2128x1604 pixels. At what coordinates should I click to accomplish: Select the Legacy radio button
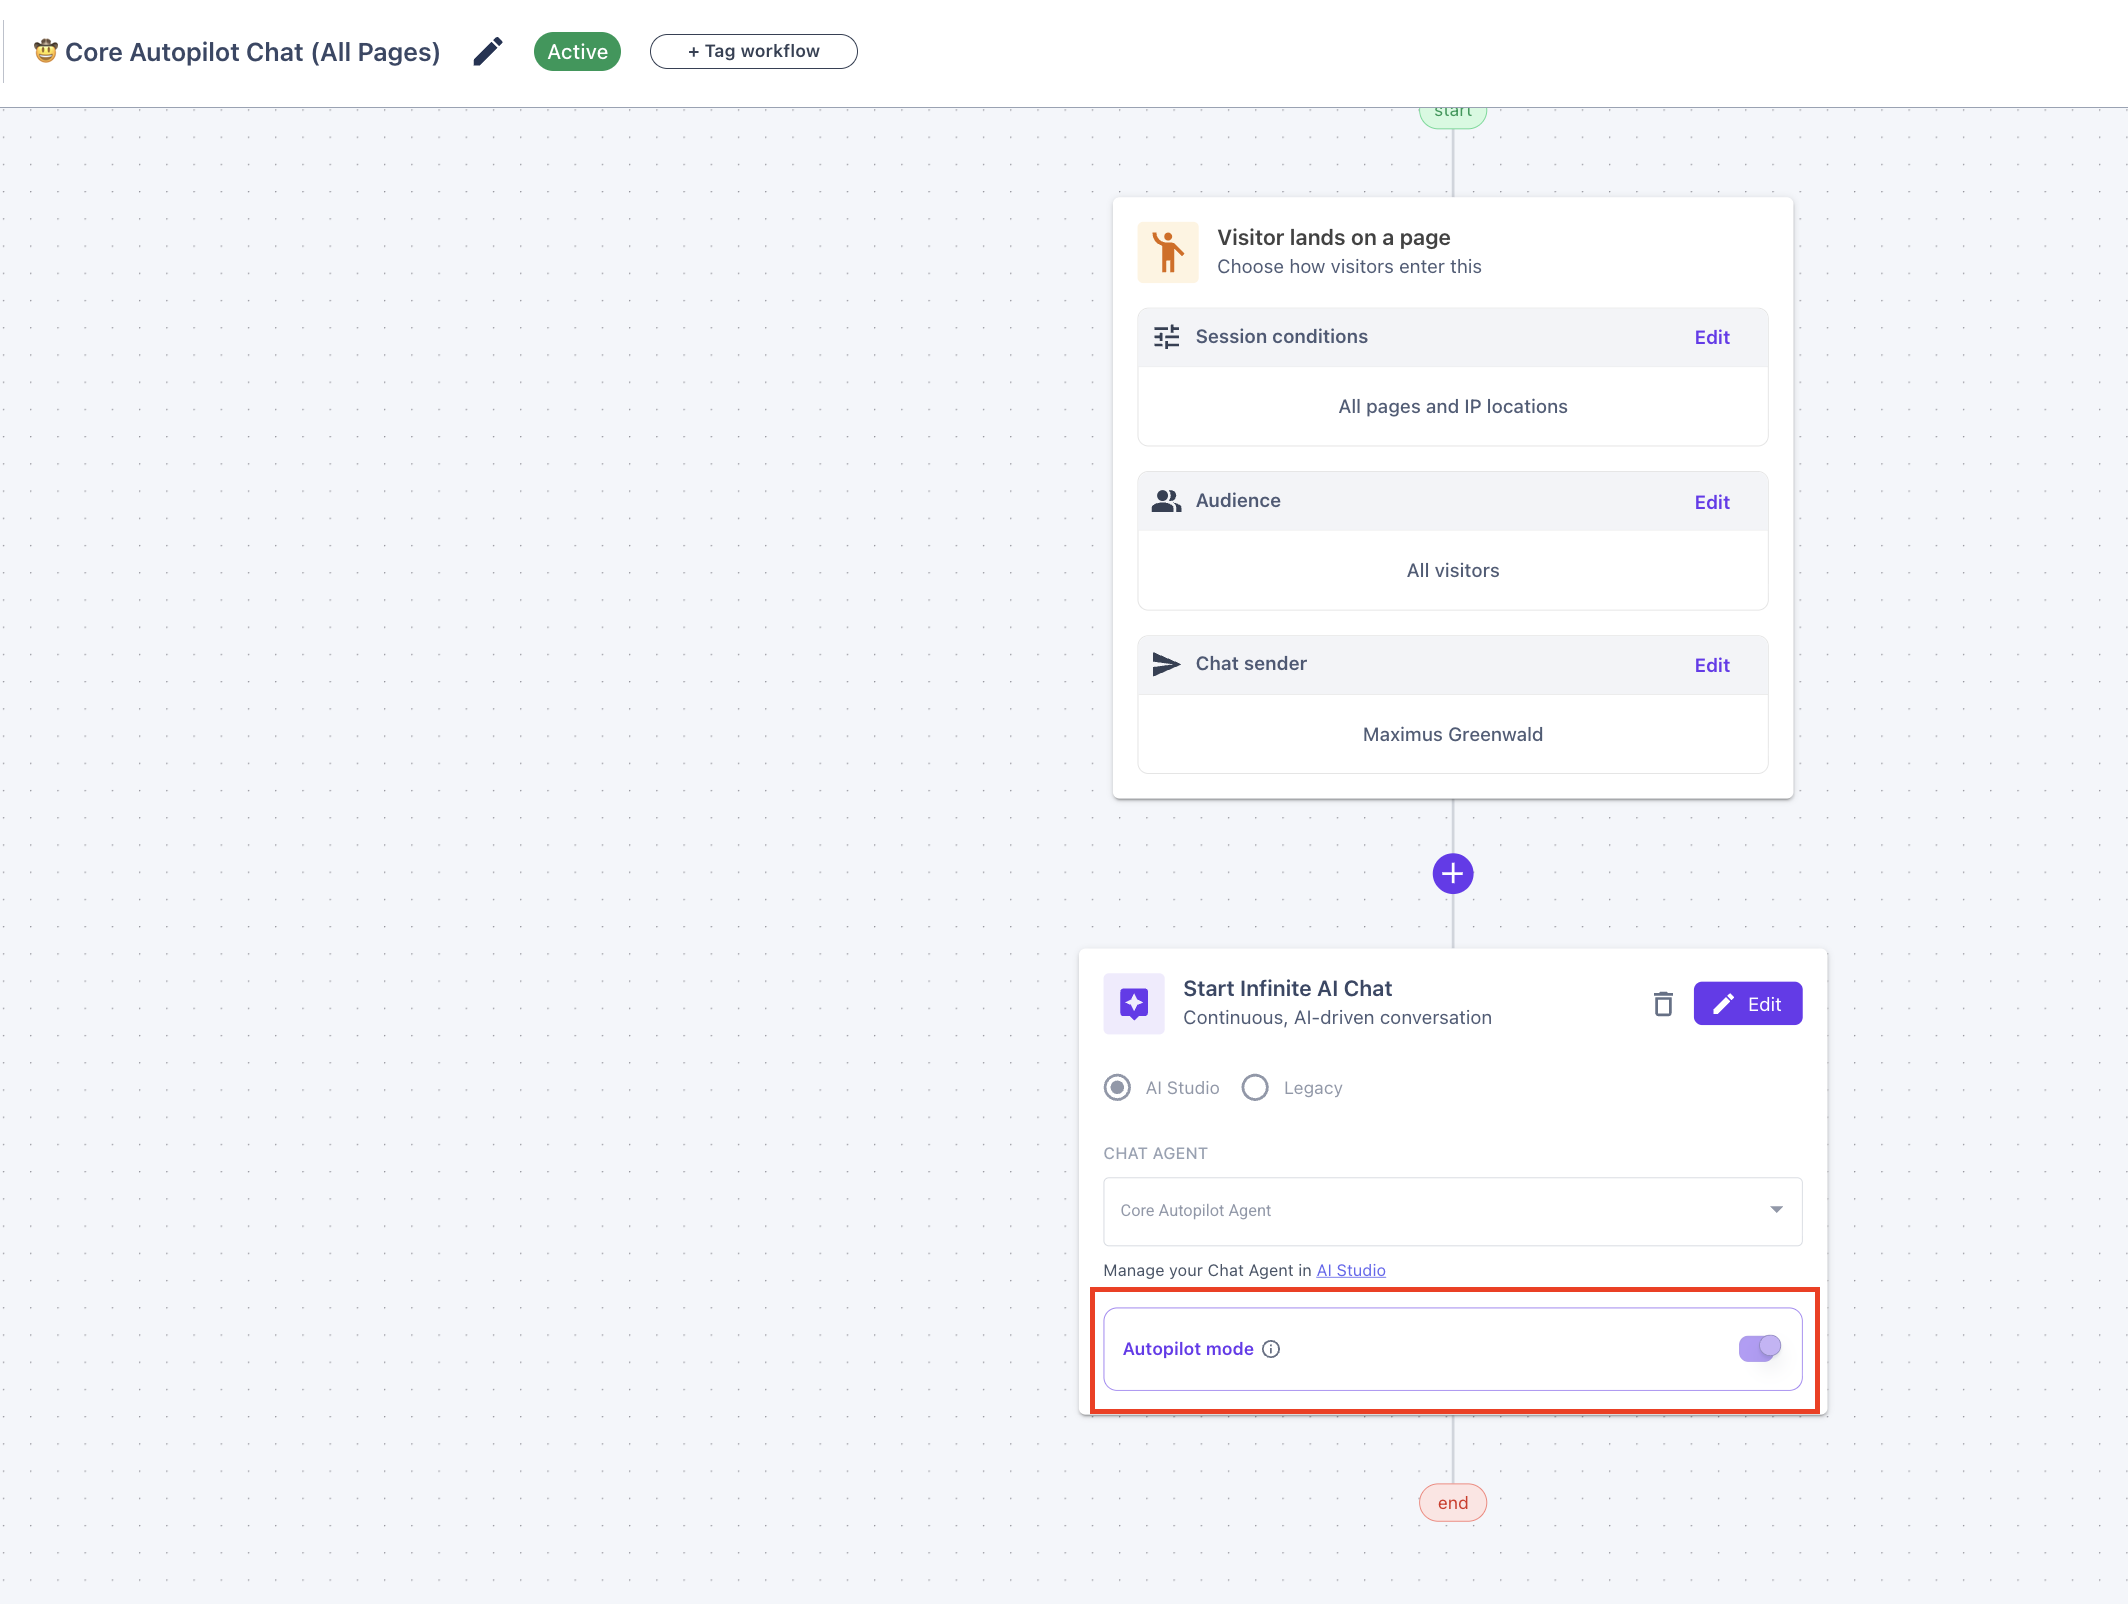1255,1087
